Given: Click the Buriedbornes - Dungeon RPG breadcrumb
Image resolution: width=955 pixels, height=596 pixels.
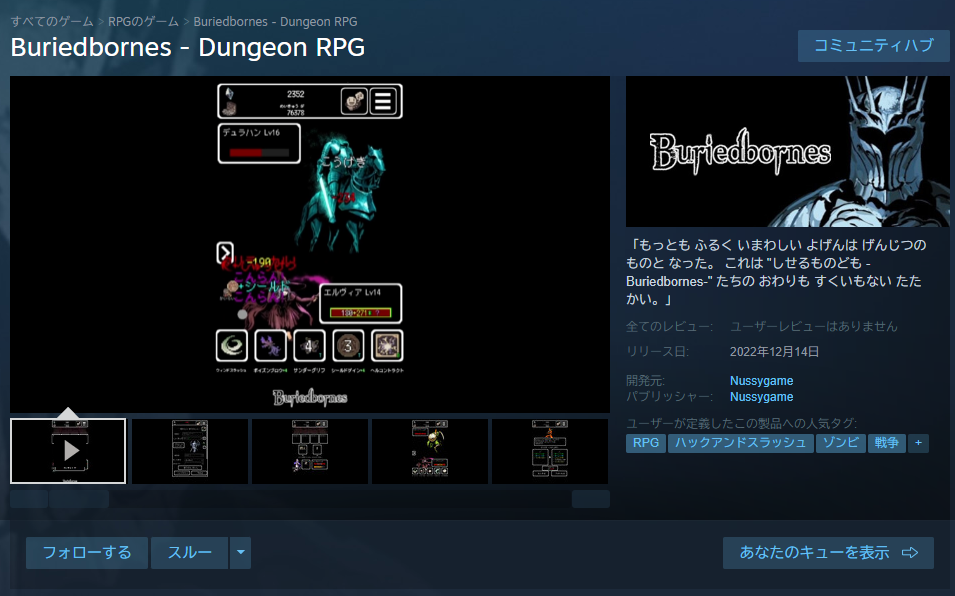Looking at the screenshot, I should 275,21.
